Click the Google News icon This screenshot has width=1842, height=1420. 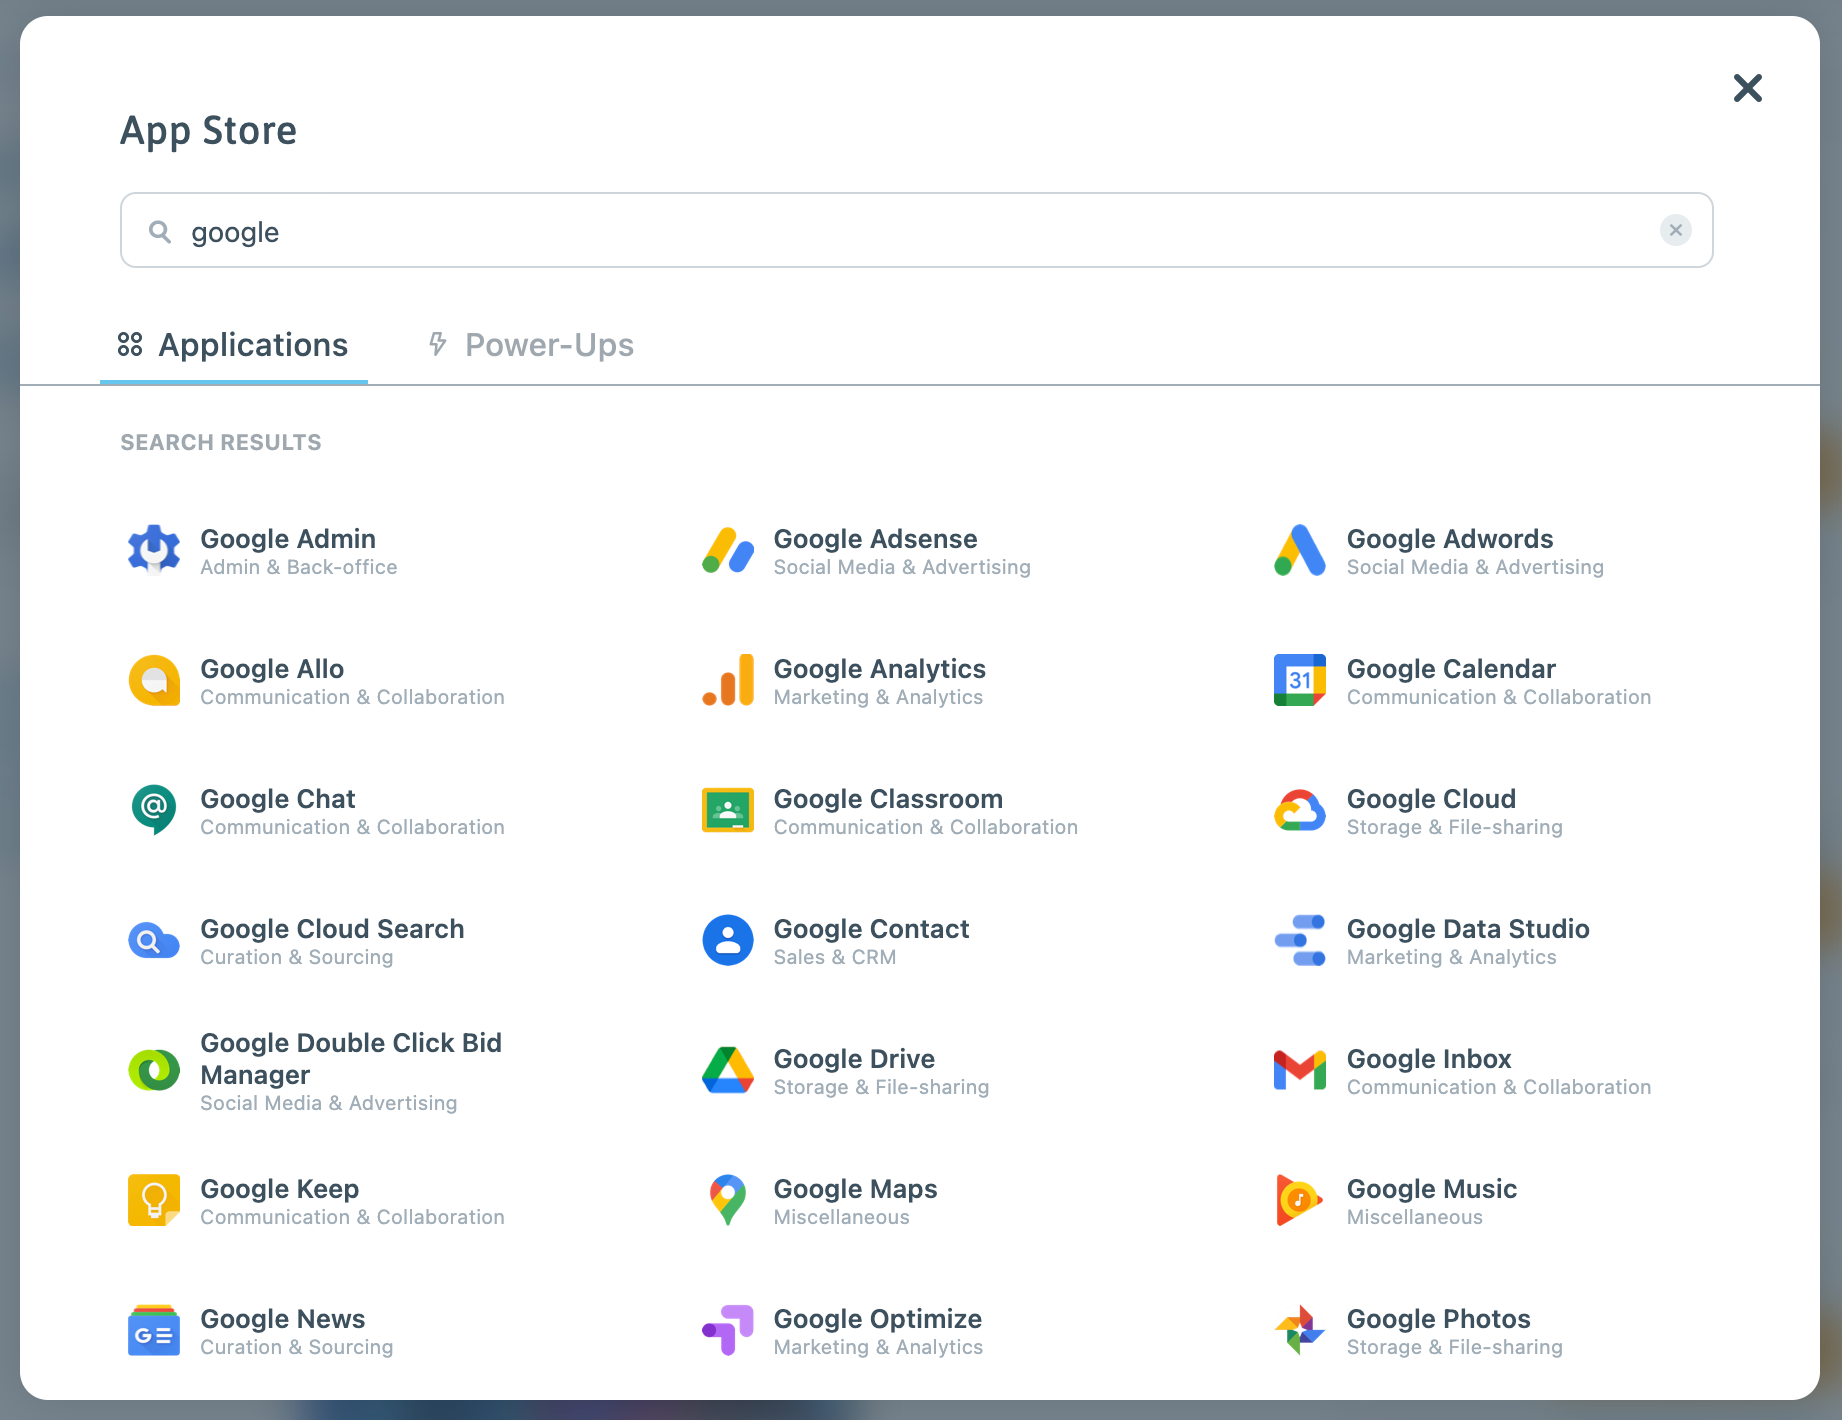click(154, 1330)
